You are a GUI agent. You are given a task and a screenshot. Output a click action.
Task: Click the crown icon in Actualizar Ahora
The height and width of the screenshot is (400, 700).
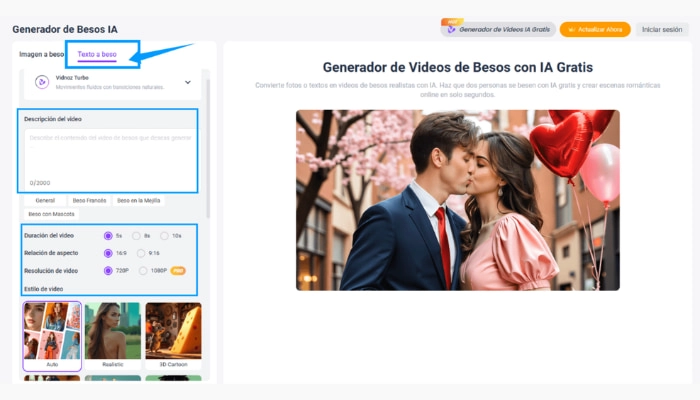[571, 29]
